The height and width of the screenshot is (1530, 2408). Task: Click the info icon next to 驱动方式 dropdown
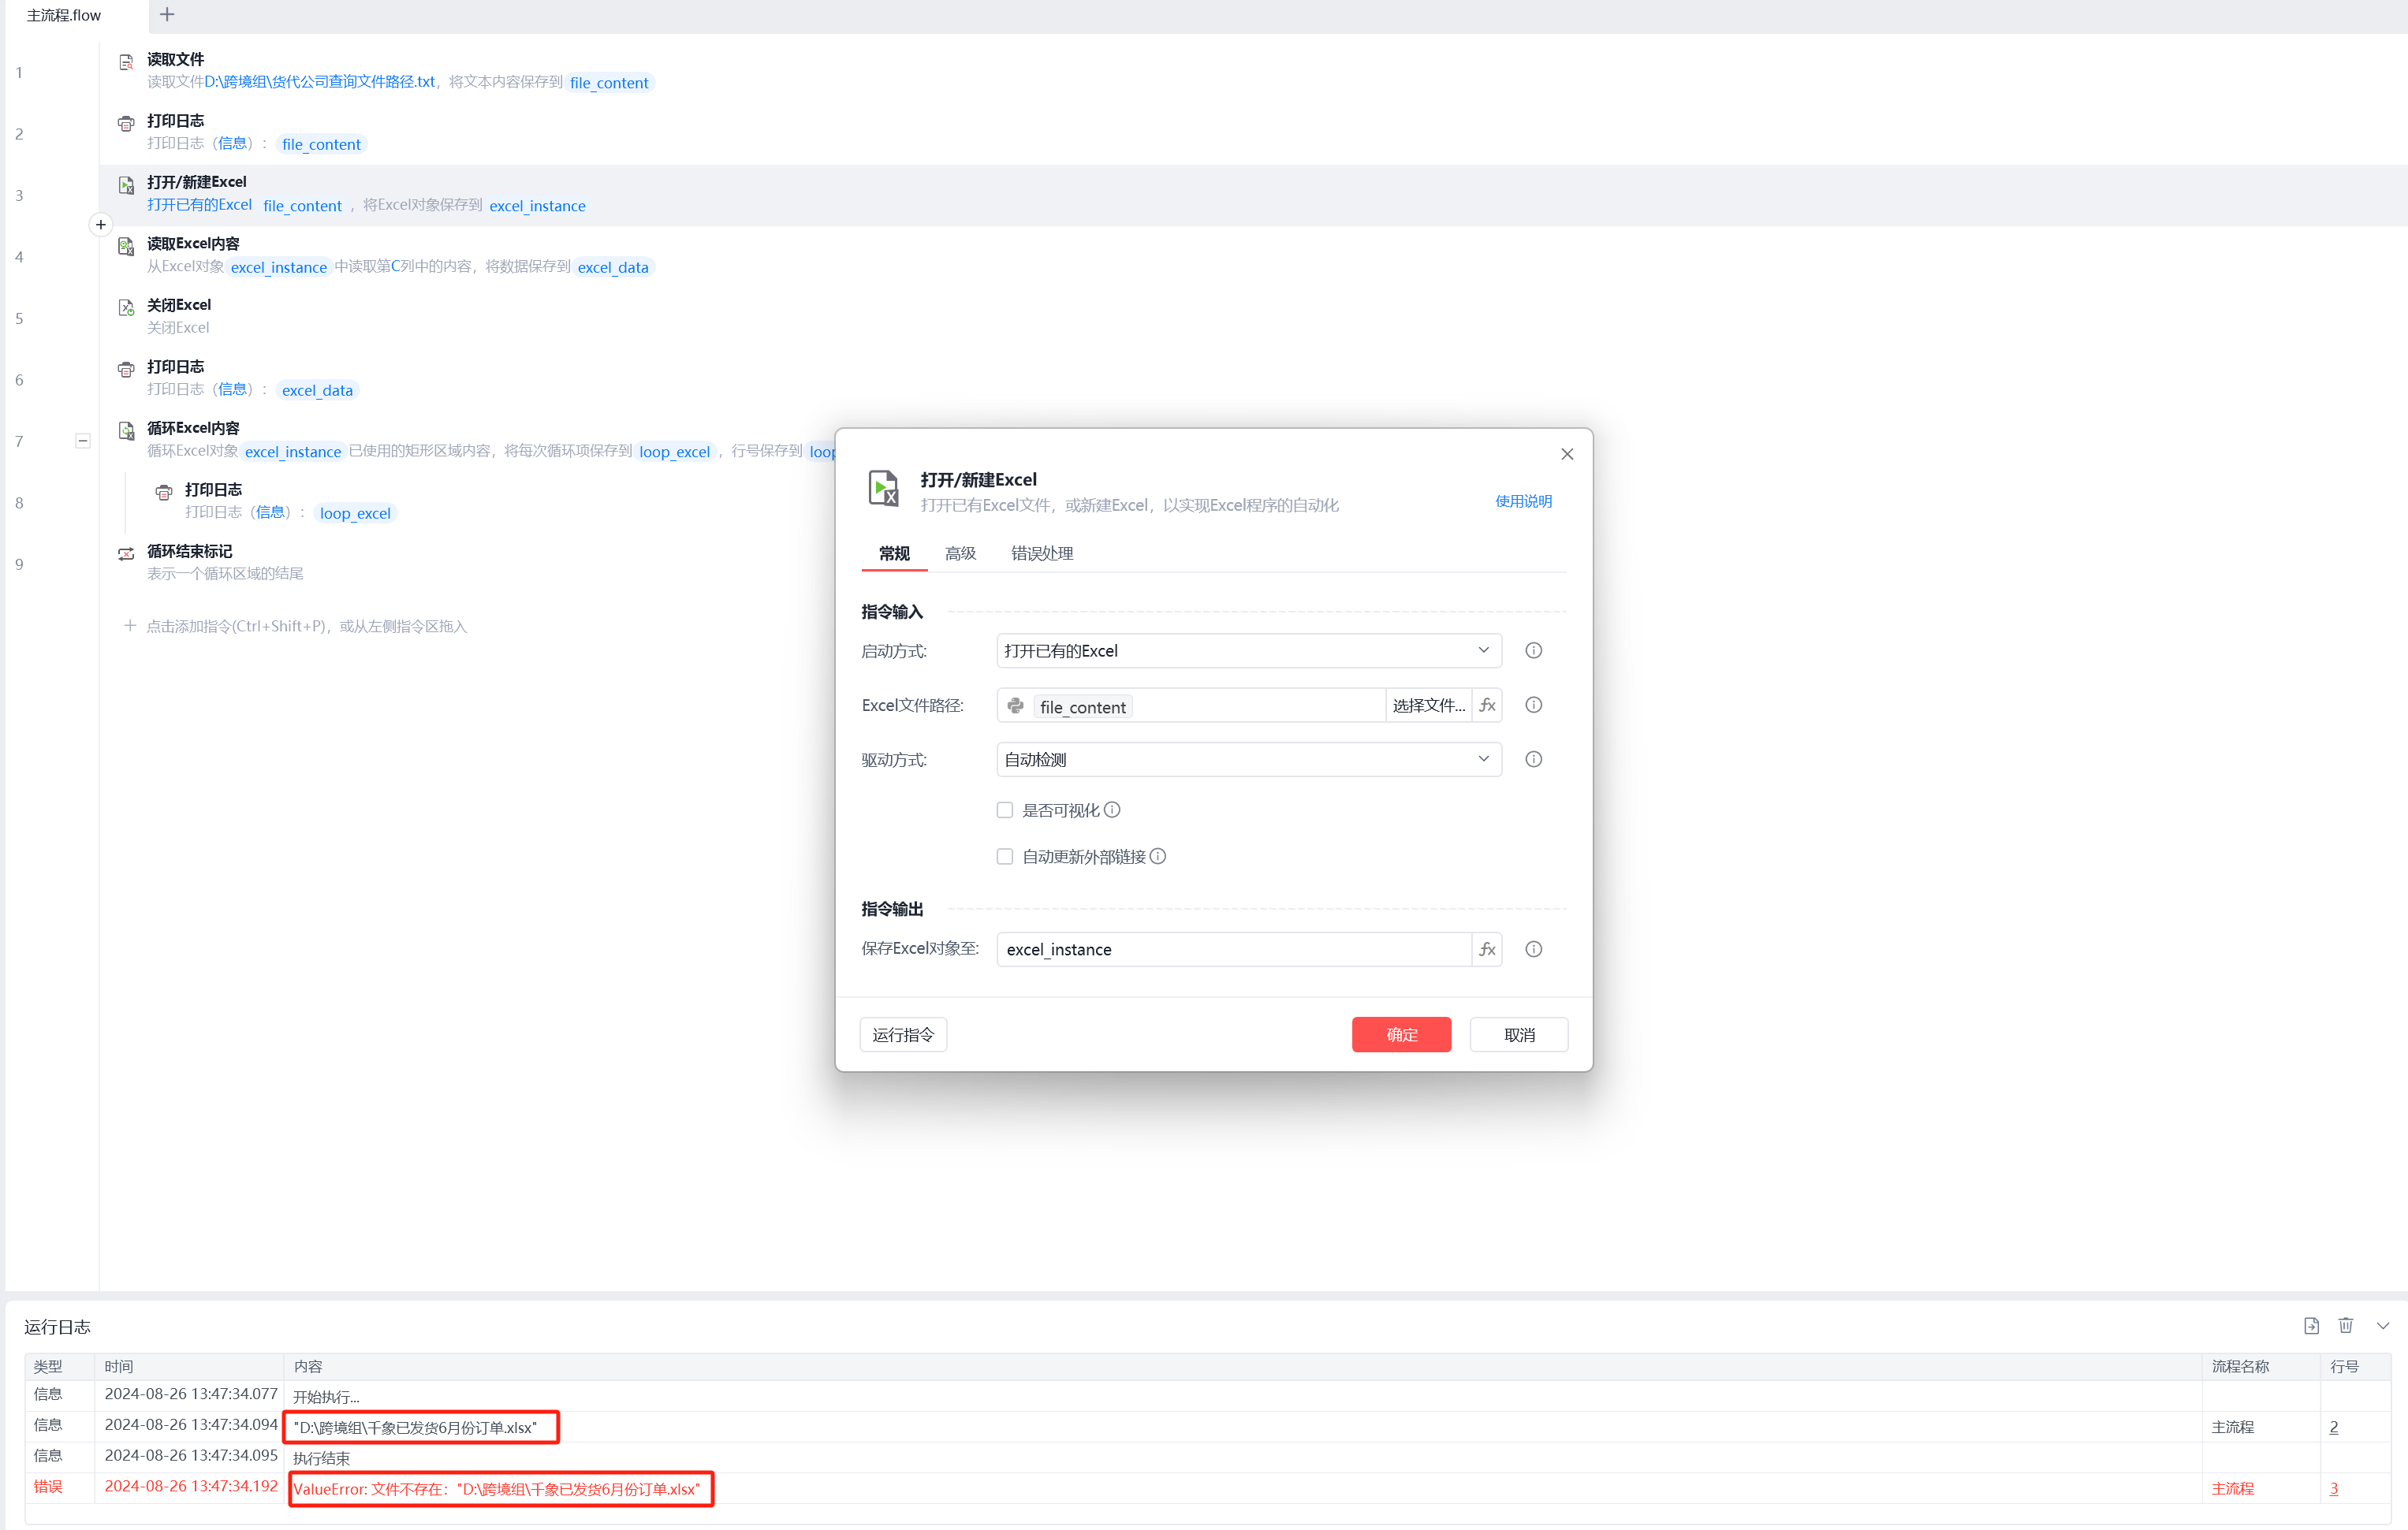pyautogui.click(x=1533, y=759)
